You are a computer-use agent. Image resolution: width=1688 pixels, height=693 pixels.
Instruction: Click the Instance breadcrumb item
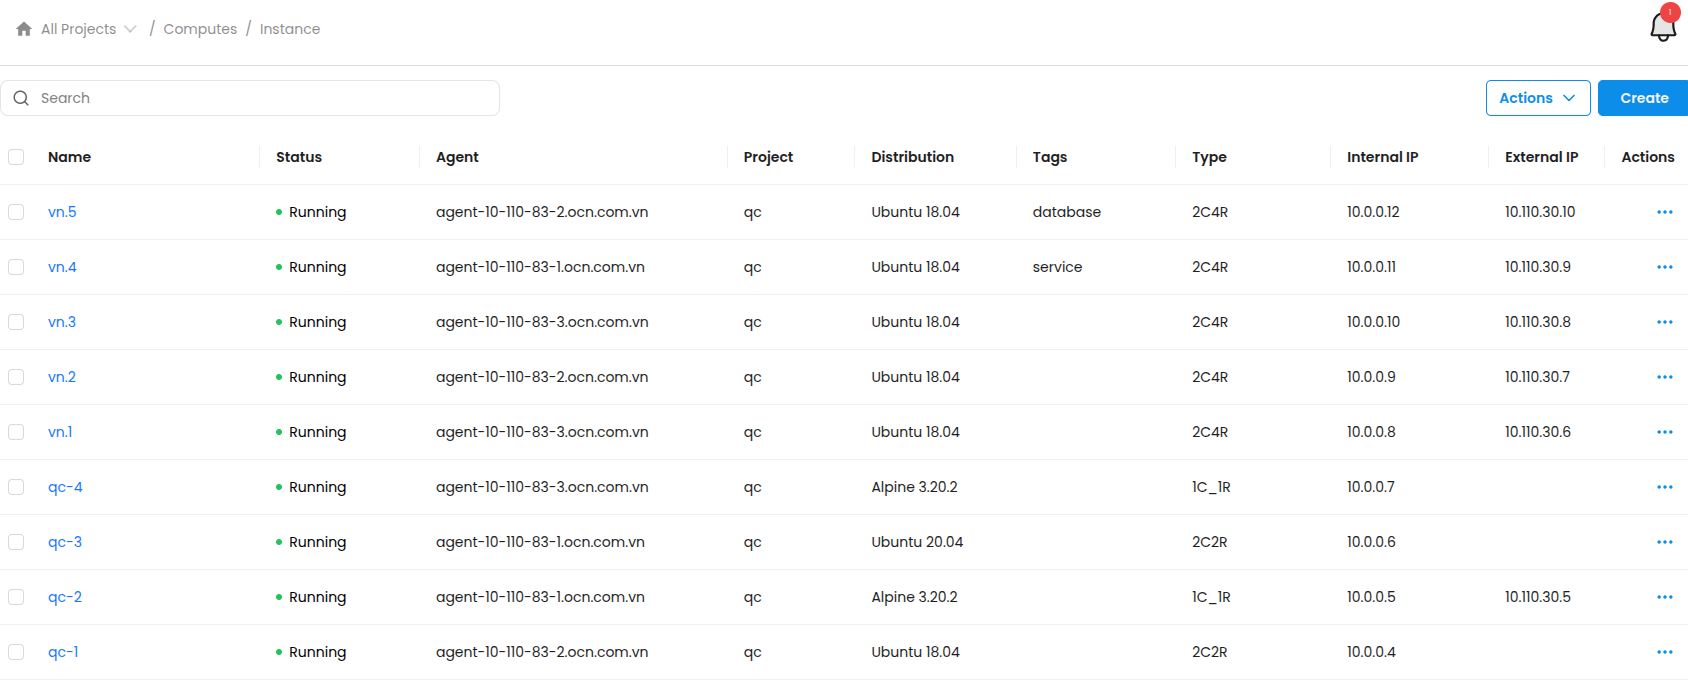click(290, 29)
